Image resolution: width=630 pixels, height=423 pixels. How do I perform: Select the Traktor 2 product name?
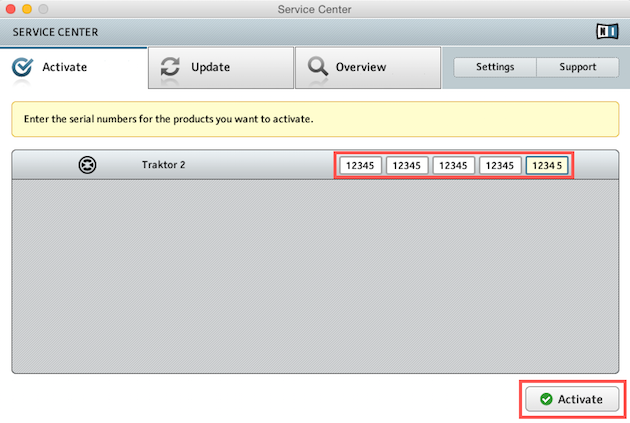[x=164, y=164]
